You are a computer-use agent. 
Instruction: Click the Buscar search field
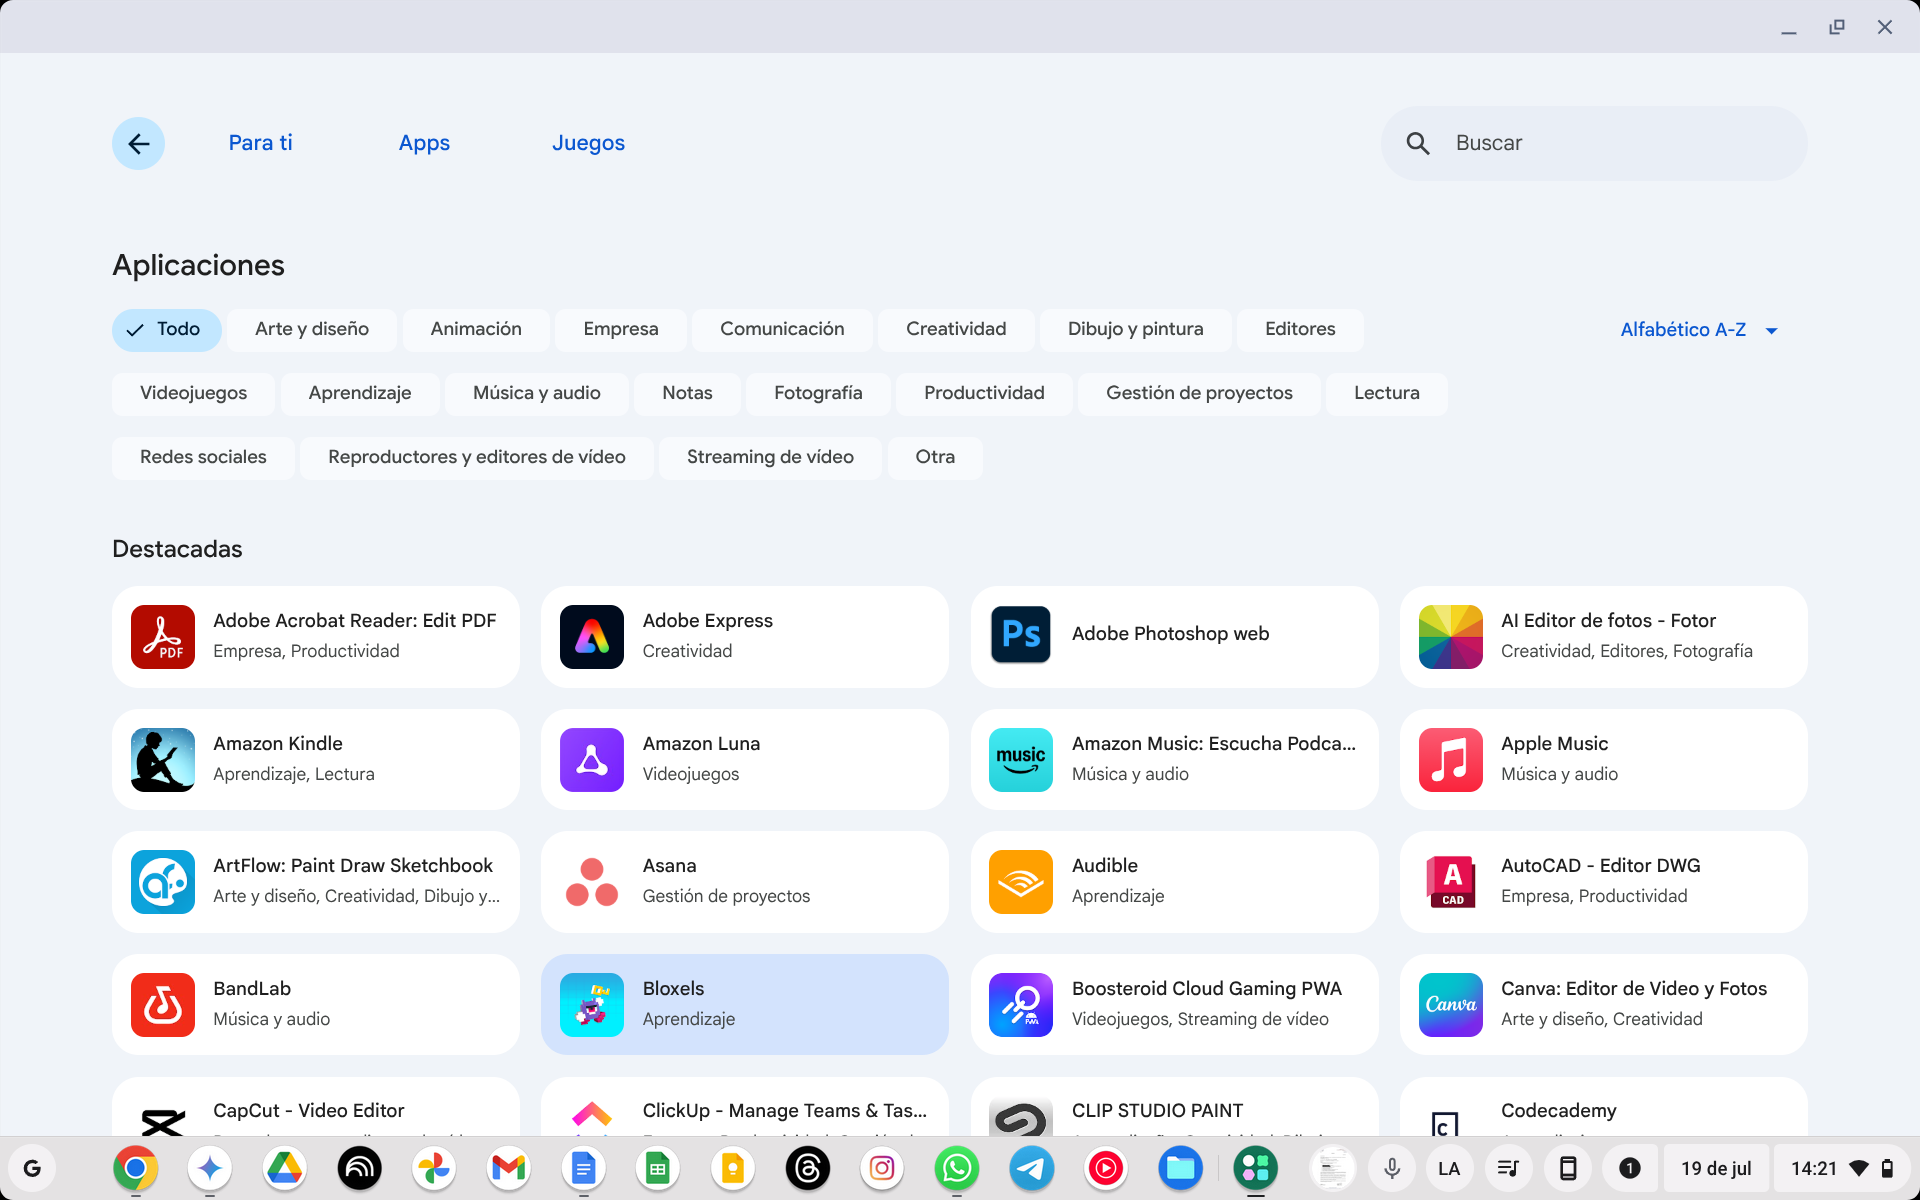(x=1594, y=143)
